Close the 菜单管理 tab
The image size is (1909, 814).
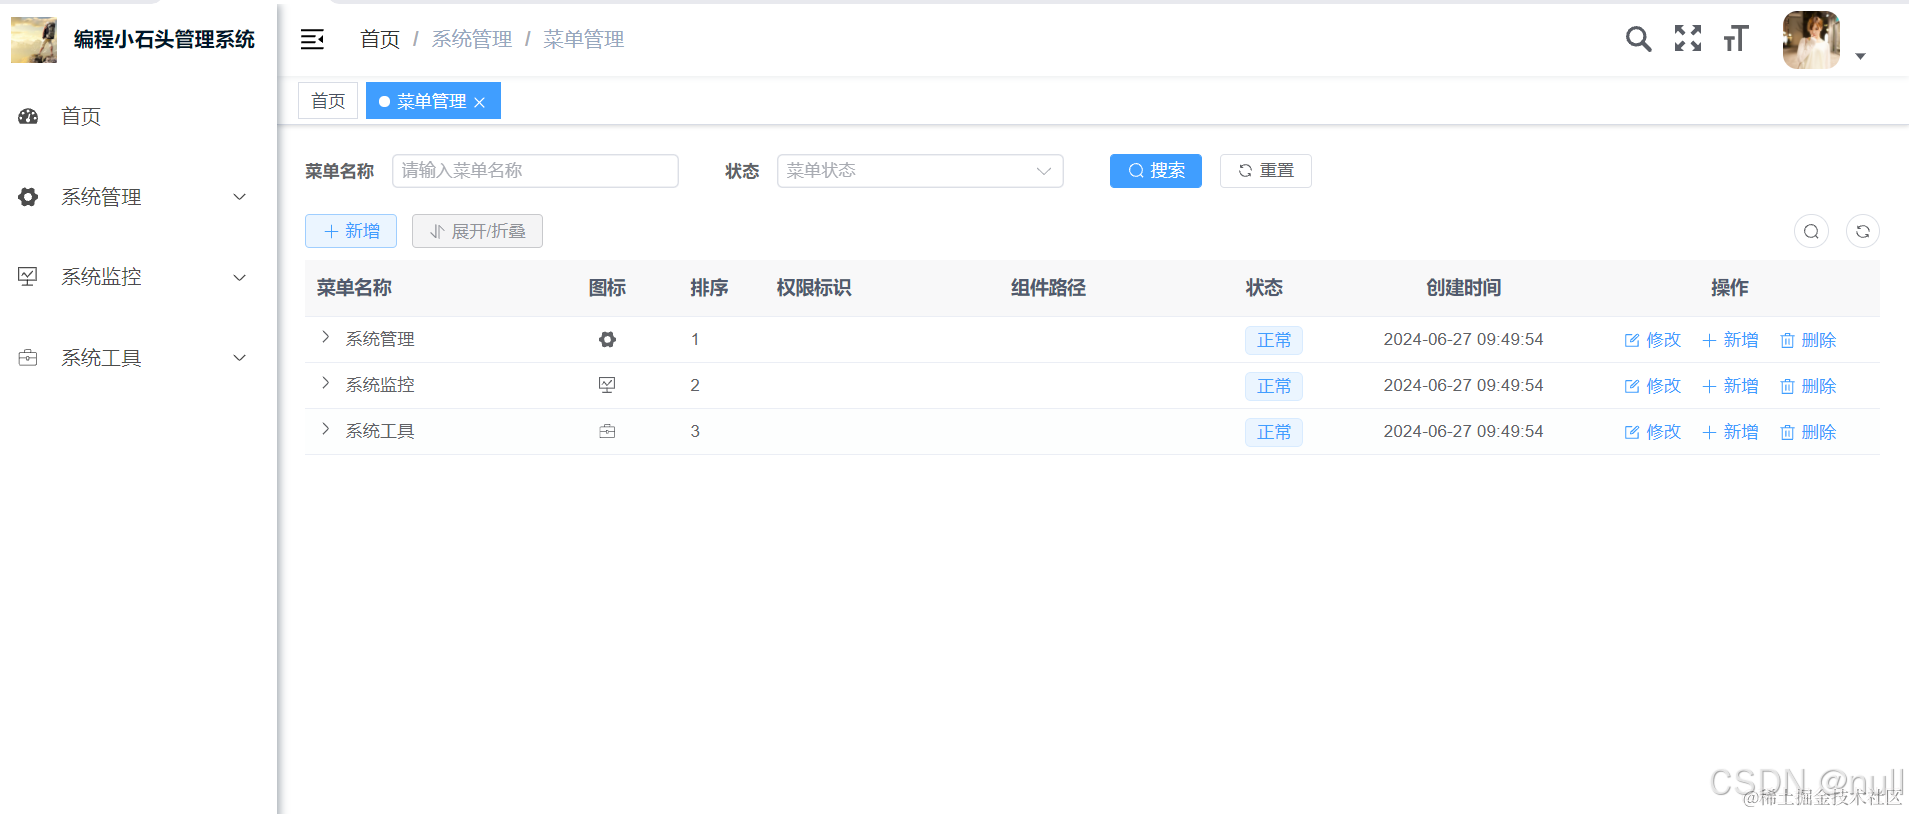480,102
